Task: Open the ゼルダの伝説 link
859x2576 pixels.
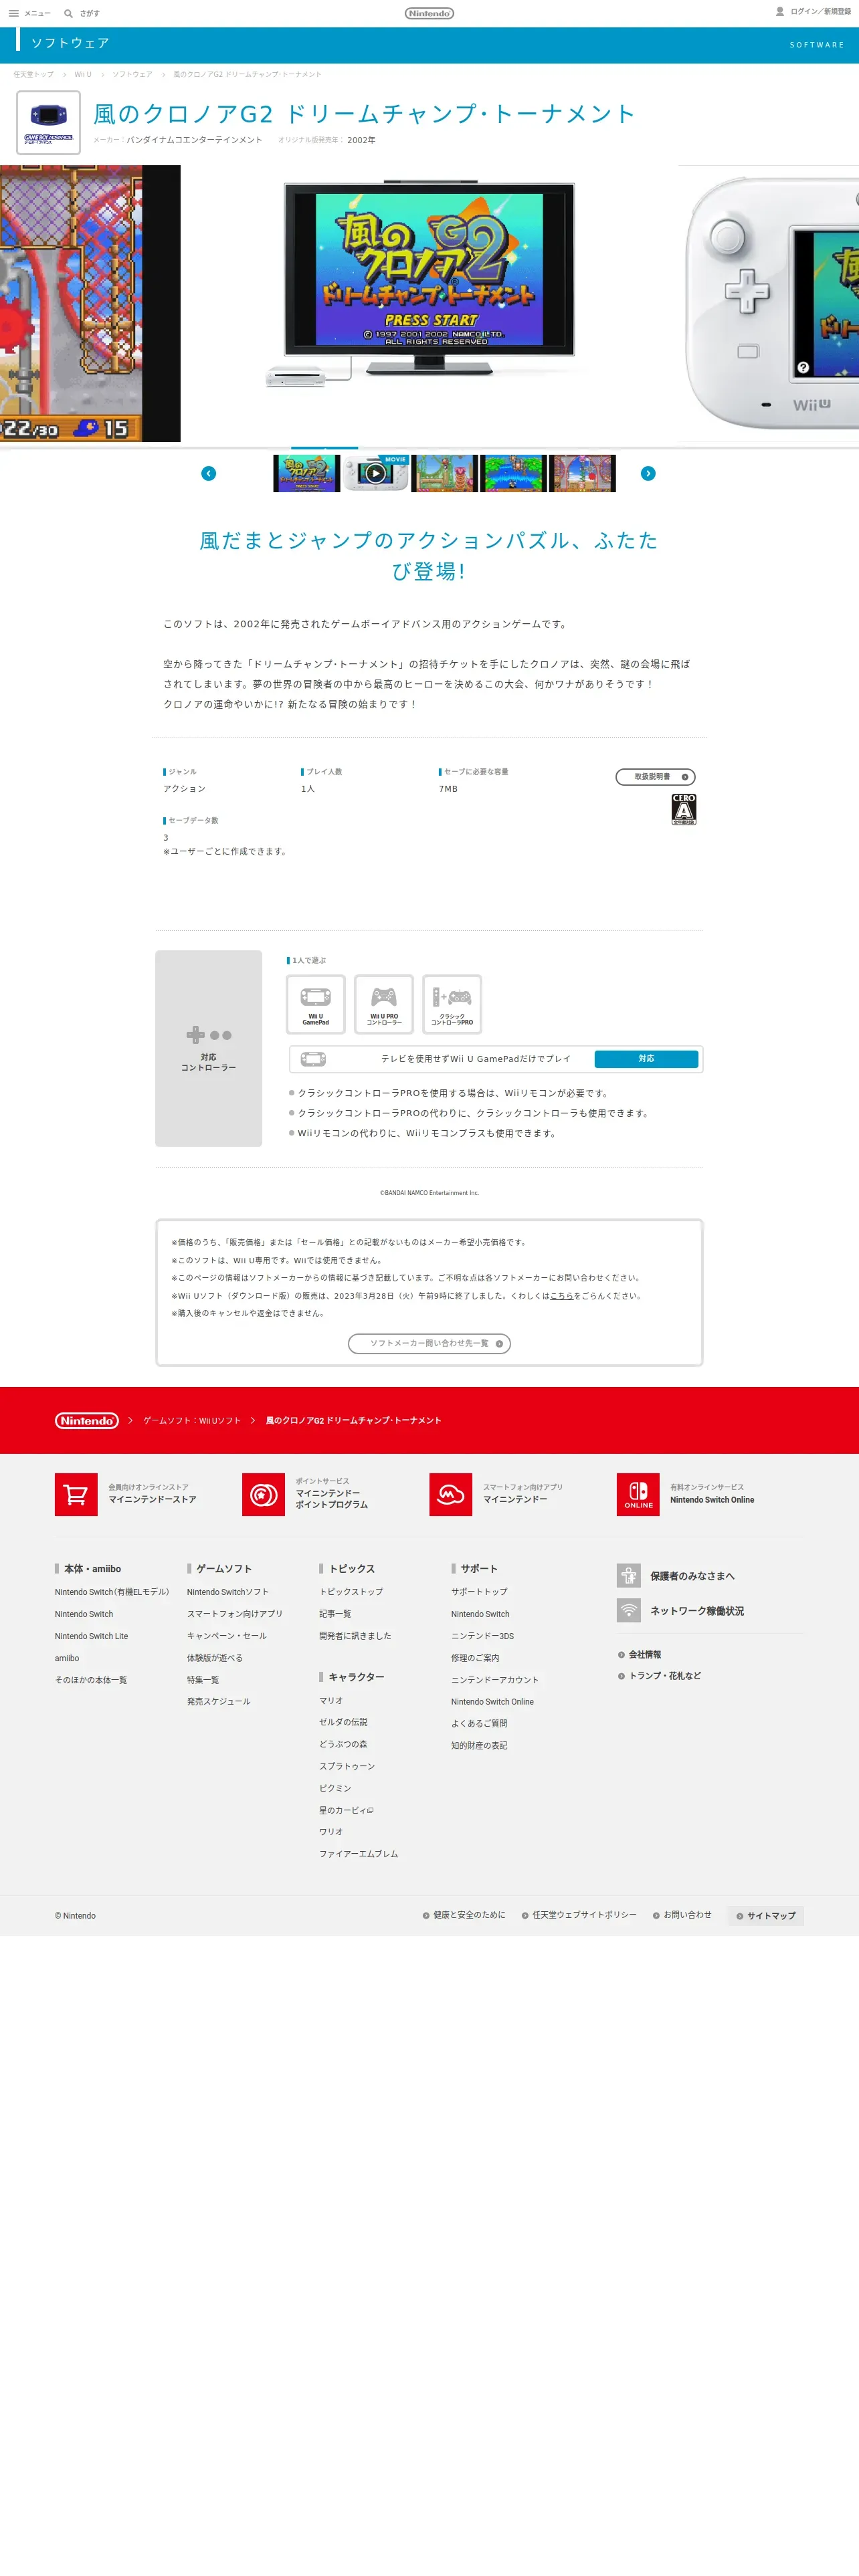Action: pyautogui.click(x=343, y=1722)
